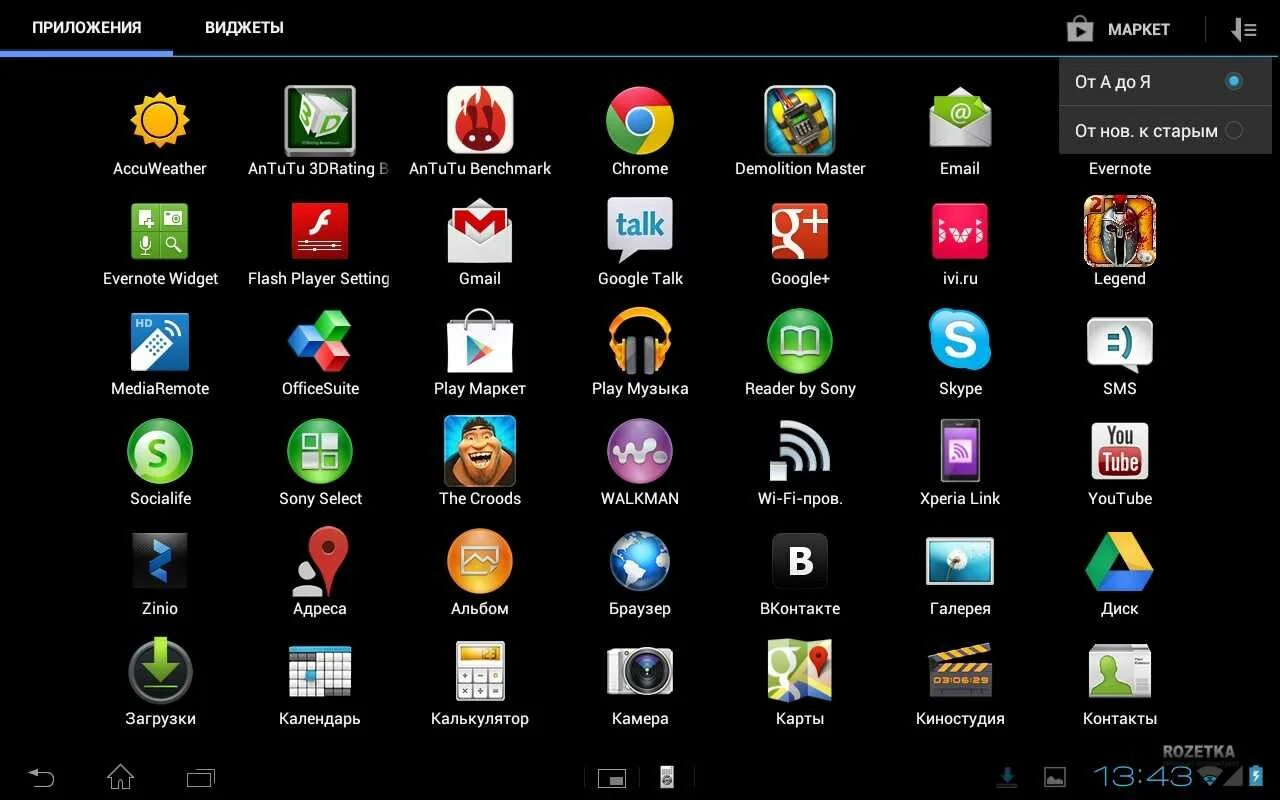The image size is (1280, 800).
Task: Show recent apps list
Action: click(x=201, y=777)
